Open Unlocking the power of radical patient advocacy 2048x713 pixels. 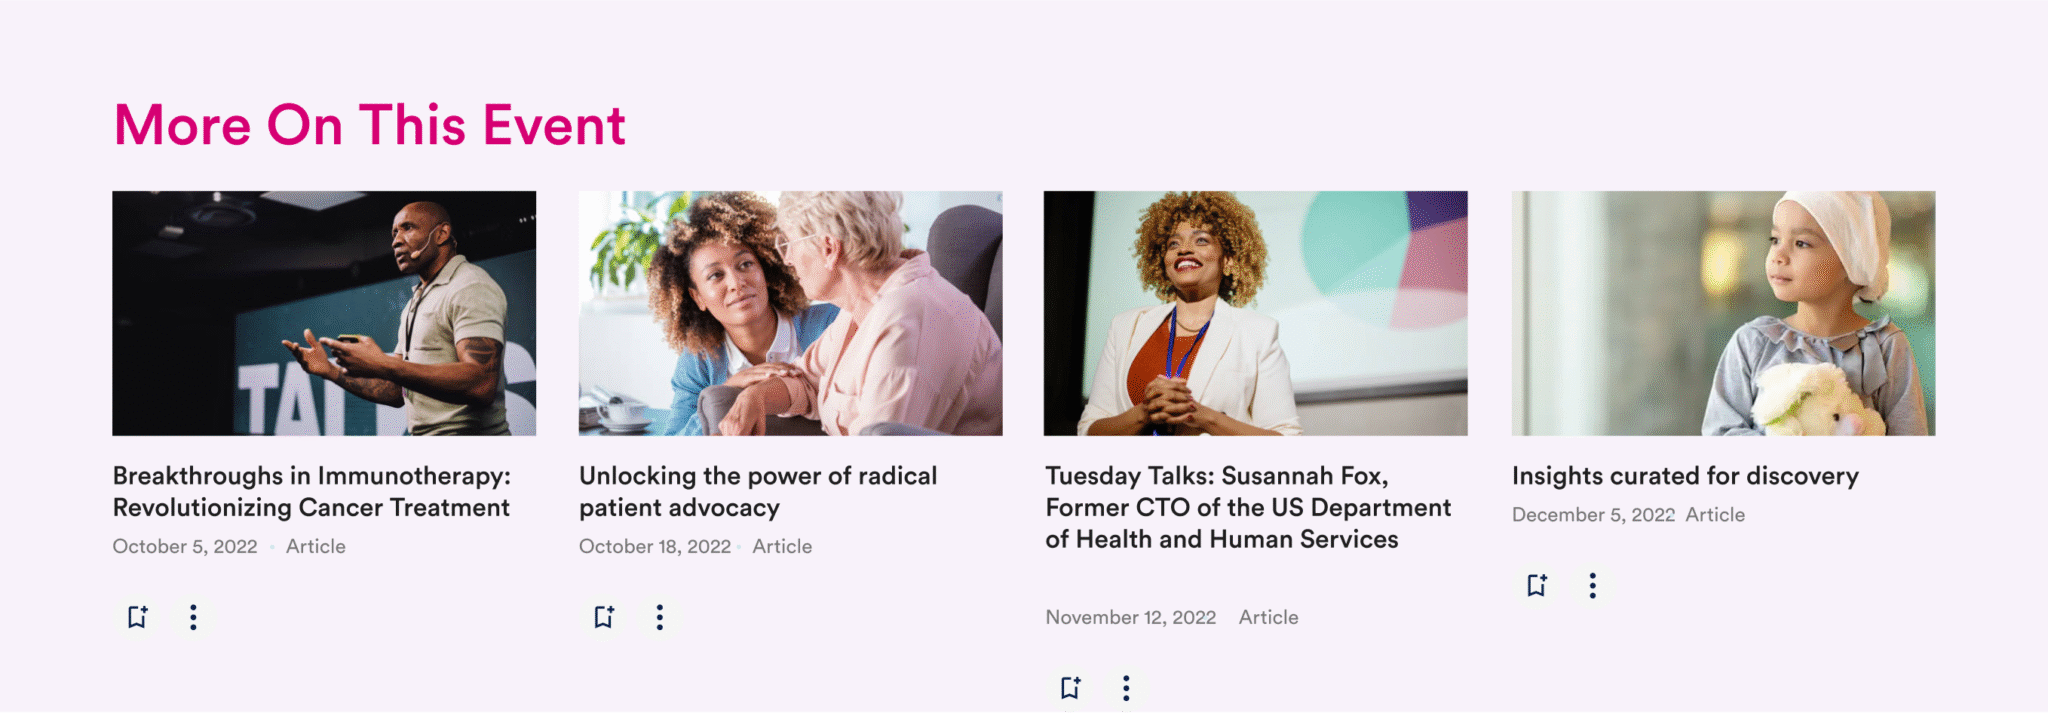pyautogui.click(x=758, y=491)
